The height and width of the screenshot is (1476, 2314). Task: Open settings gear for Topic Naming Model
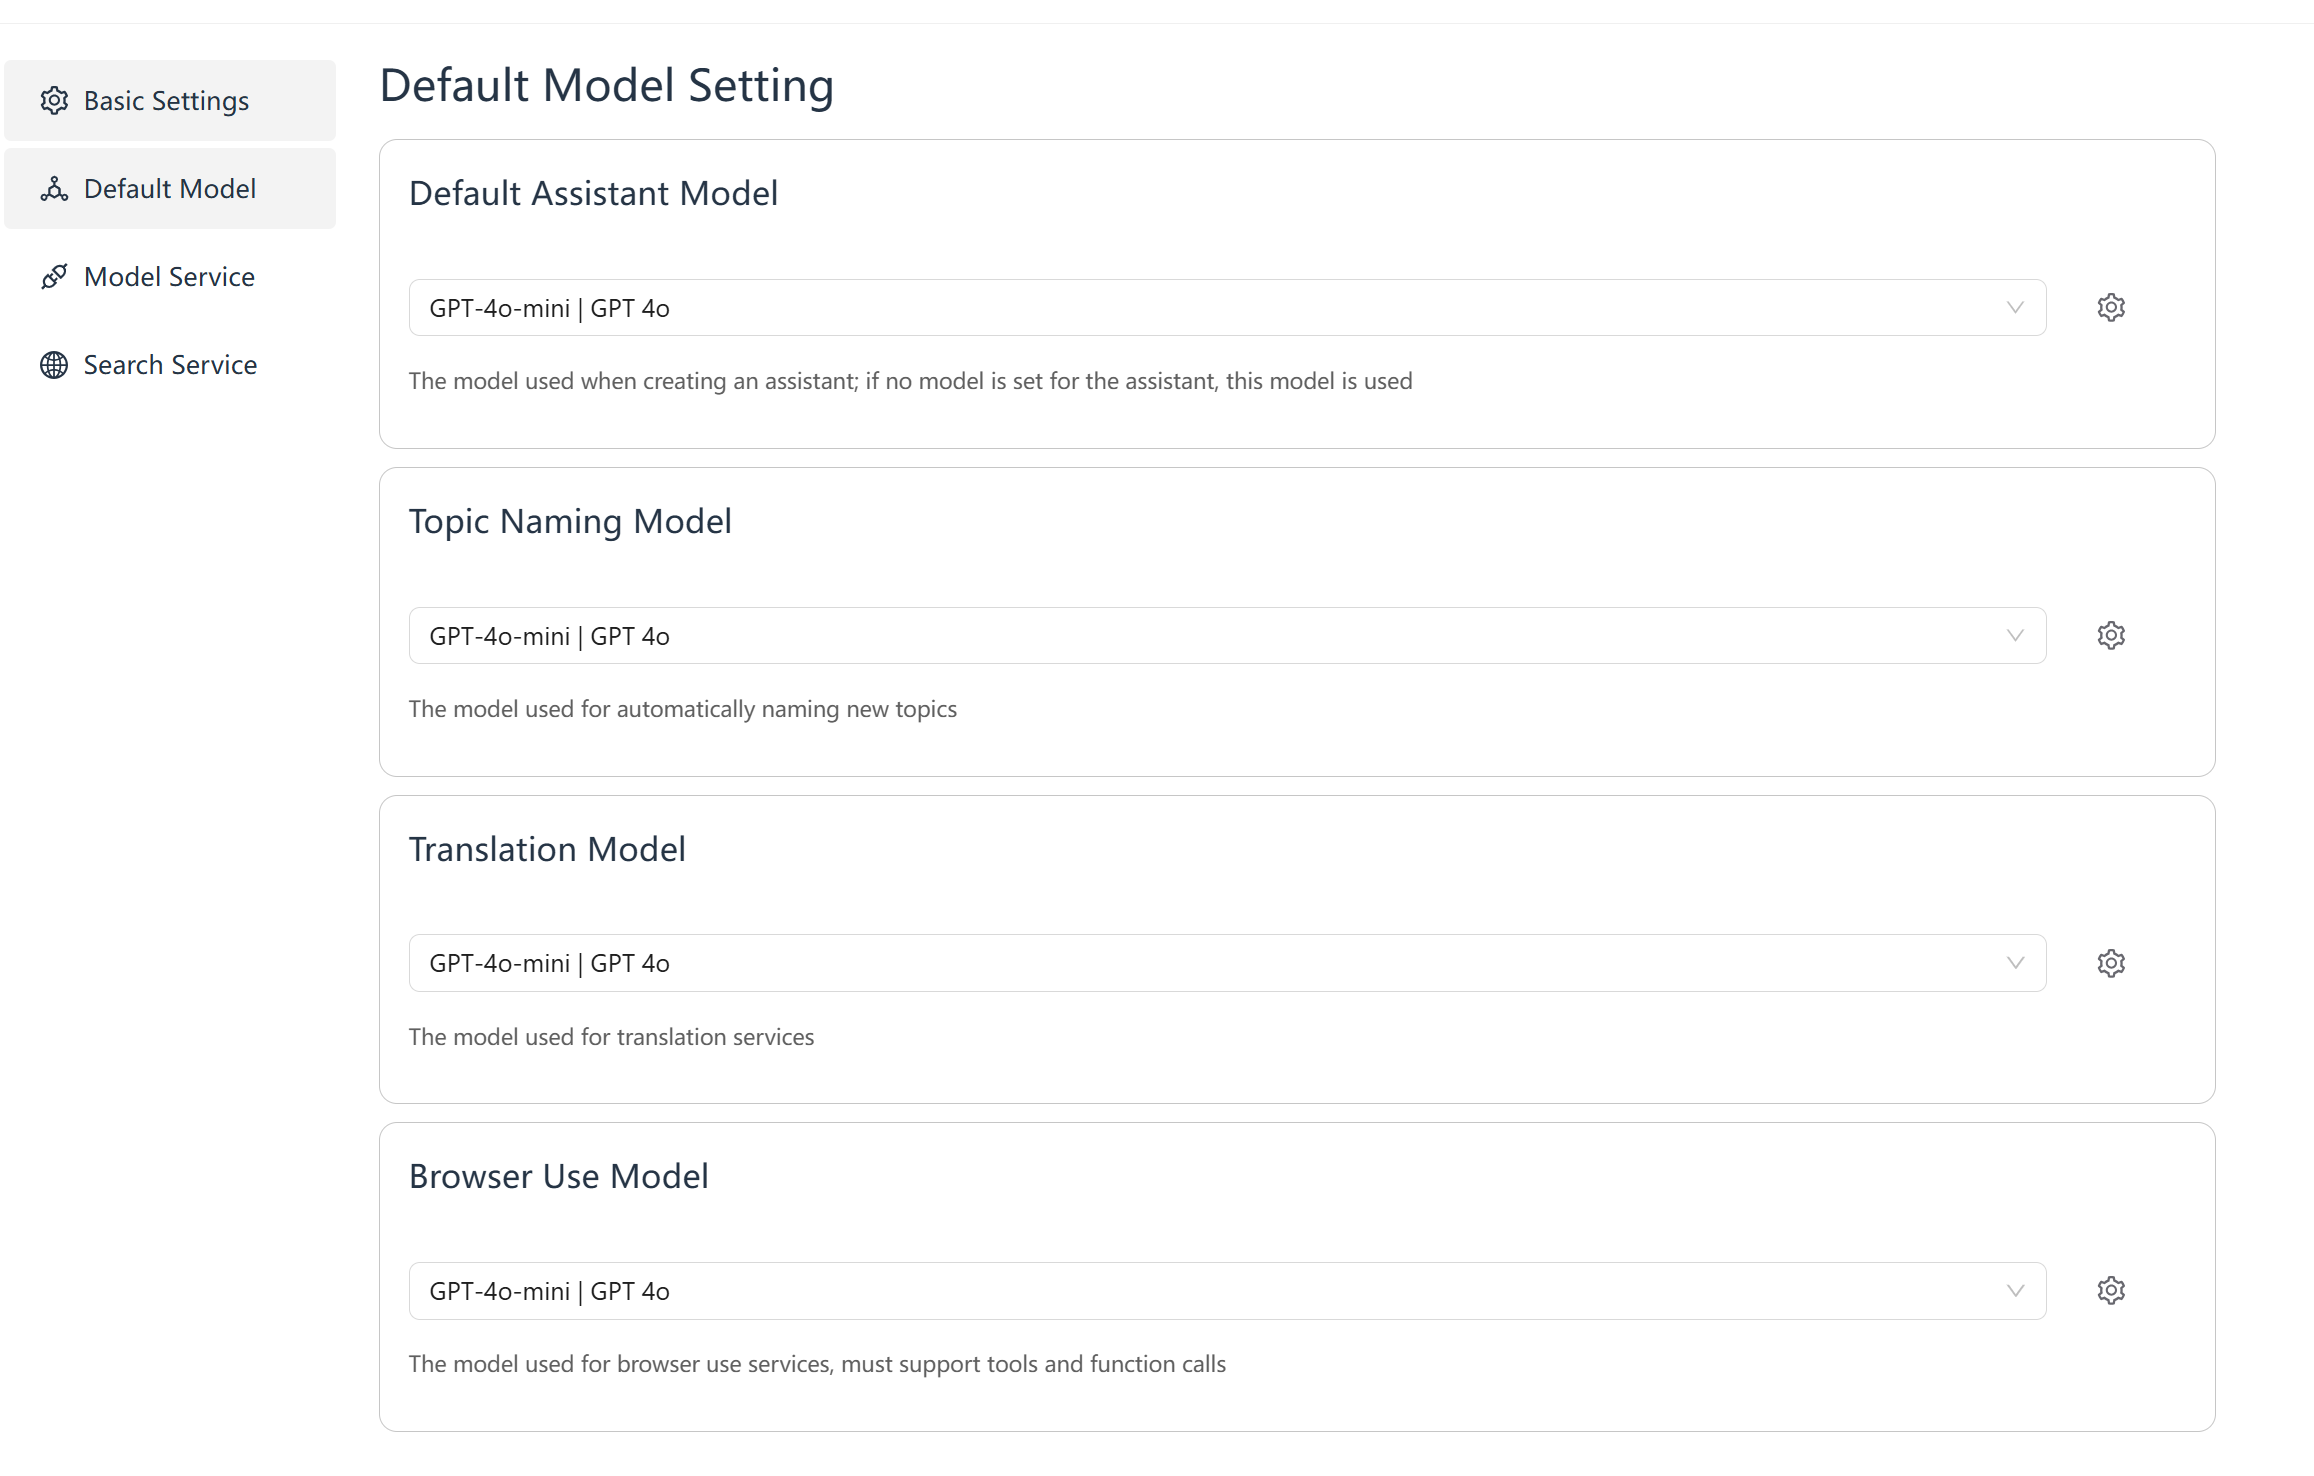click(2111, 635)
